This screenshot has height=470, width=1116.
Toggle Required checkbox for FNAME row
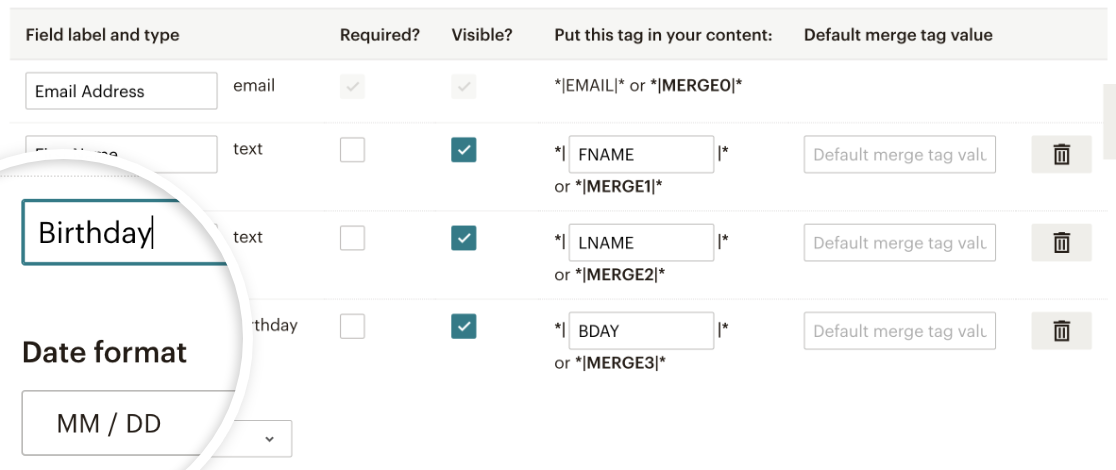click(352, 150)
